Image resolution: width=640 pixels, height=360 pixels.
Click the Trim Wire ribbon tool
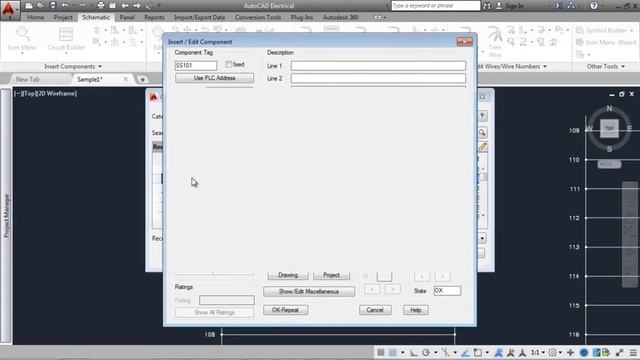pos(495,42)
